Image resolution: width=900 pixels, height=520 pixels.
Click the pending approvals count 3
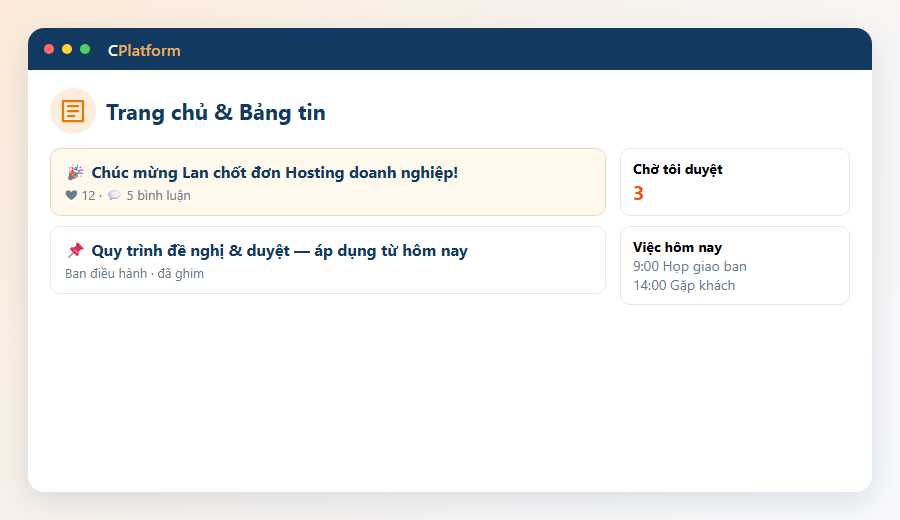(x=638, y=193)
